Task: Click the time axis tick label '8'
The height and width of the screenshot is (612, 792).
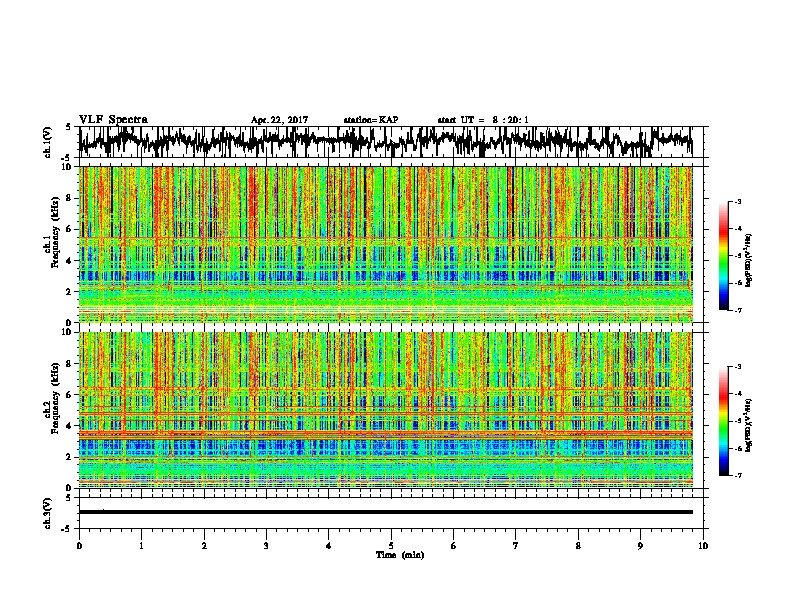Action: pyautogui.click(x=578, y=546)
